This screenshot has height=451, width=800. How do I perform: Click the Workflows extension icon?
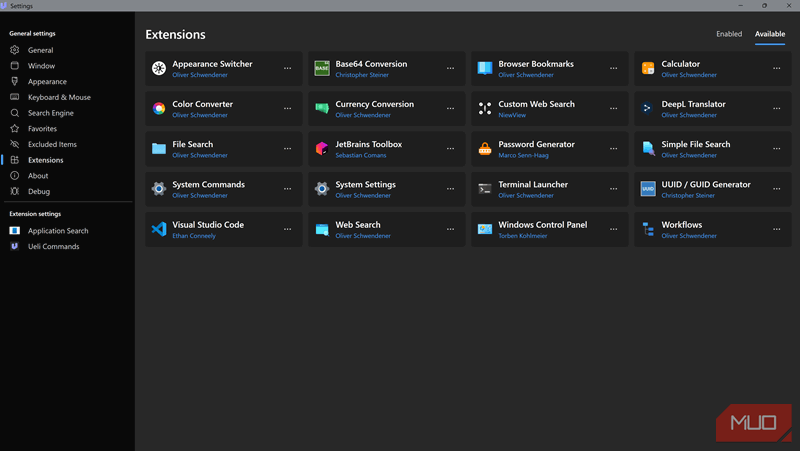[648, 229]
